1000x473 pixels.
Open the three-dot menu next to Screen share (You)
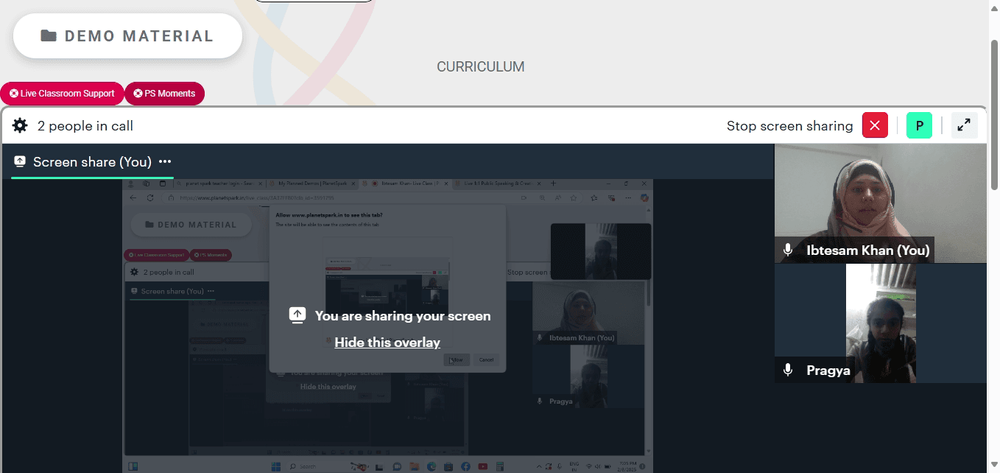165,162
